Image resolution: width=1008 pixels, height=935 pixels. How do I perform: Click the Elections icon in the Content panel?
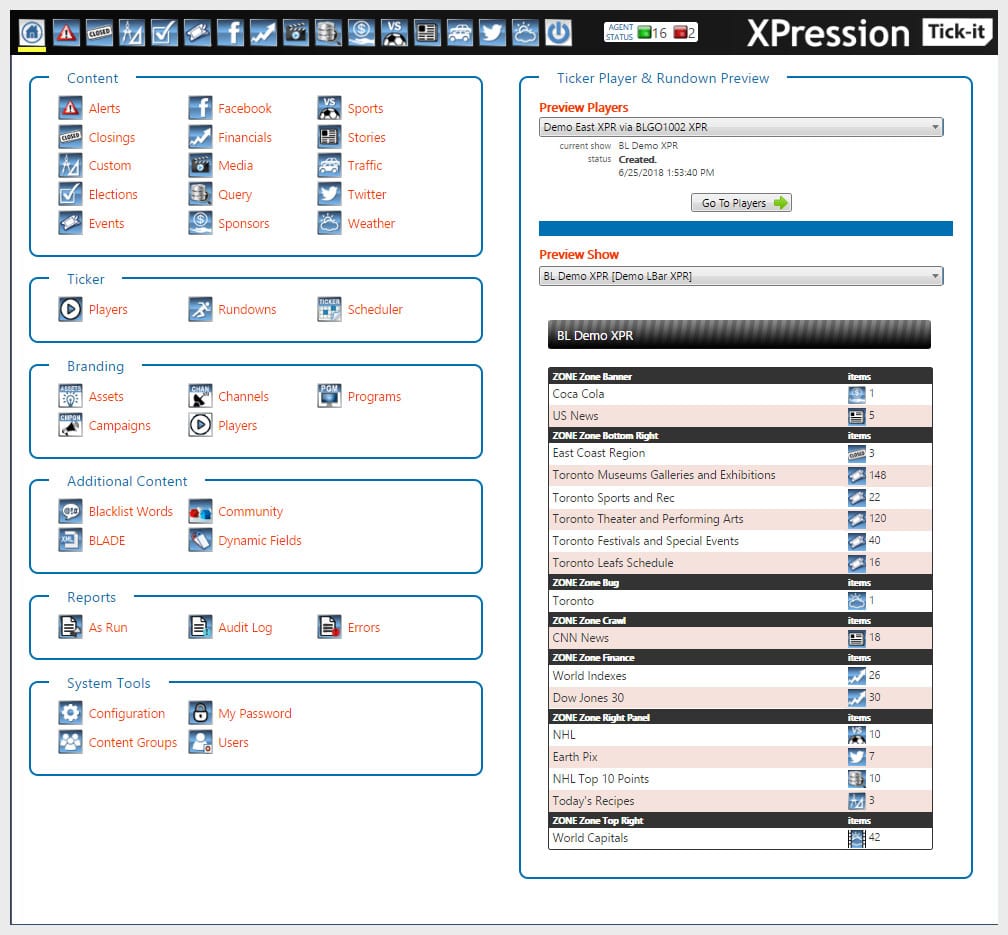[x=70, y=194]
